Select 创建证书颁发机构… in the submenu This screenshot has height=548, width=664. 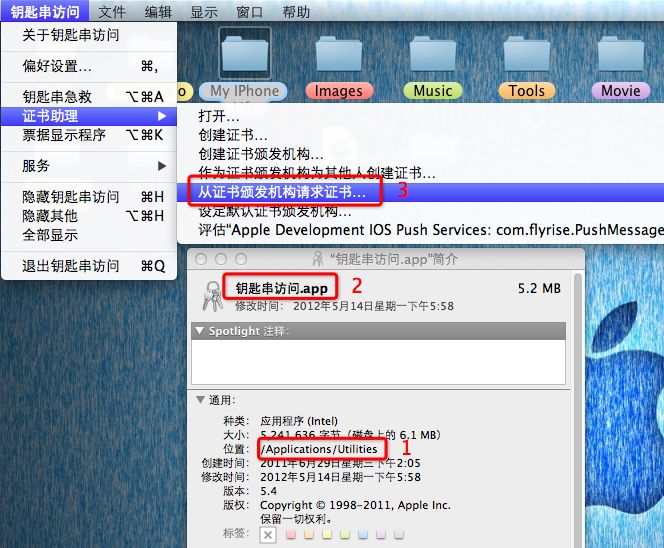click(420, 154)
